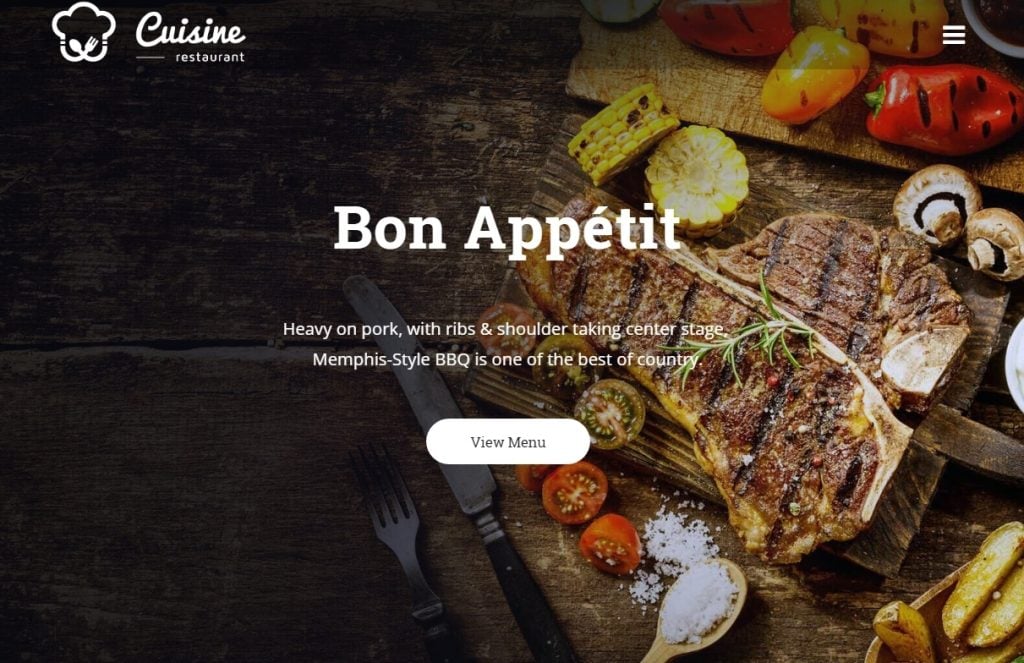Click the red grilled bell pepper

coord(944,108)
